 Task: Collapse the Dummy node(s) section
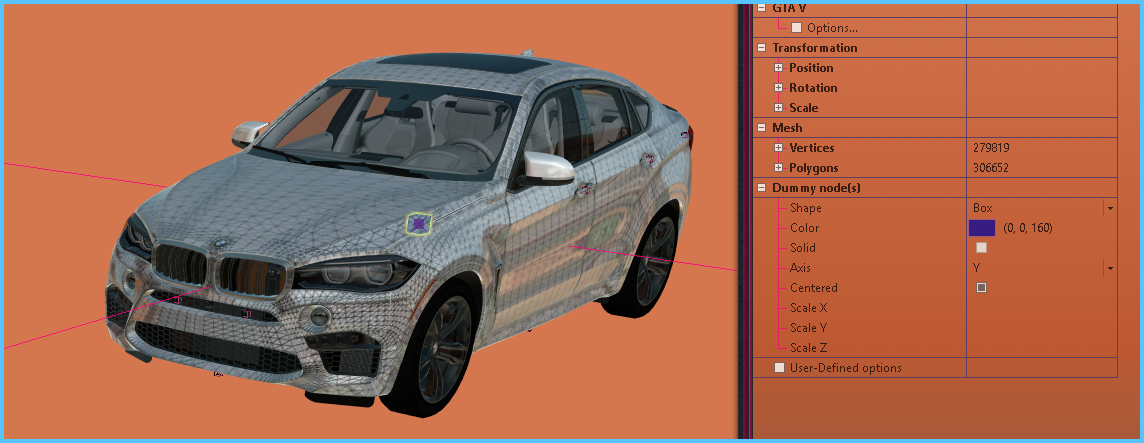[x=762, y=188]
